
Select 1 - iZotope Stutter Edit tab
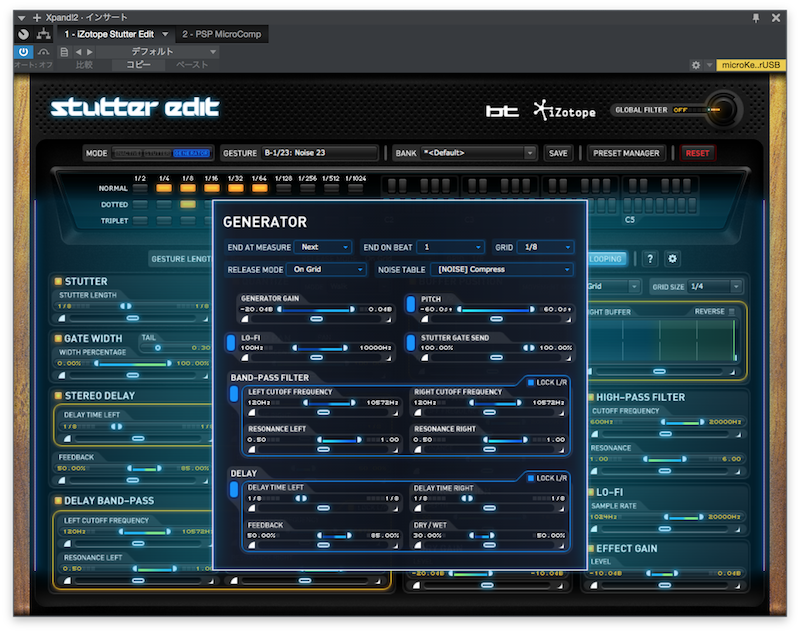(109, 34)
